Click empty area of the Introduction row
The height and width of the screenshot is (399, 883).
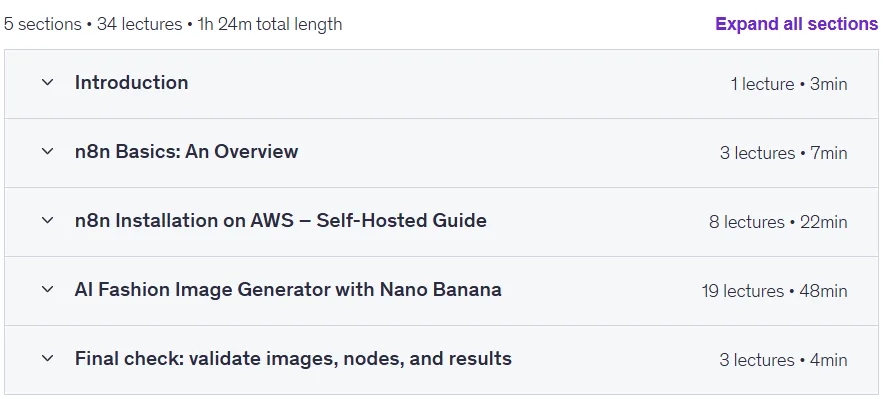pyautogui.click(x=451, y=84)
